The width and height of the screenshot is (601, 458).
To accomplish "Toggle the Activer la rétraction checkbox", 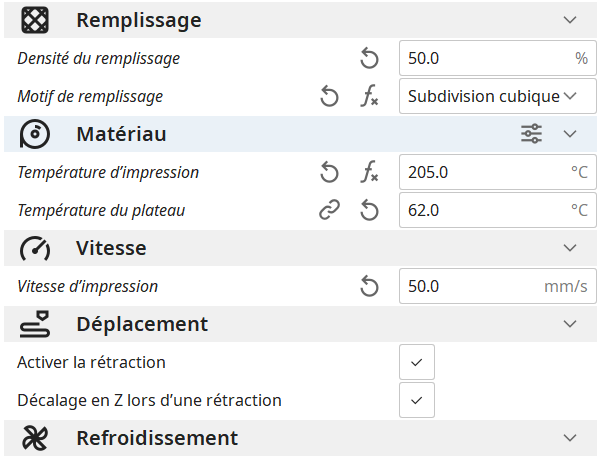I will 416,362.
